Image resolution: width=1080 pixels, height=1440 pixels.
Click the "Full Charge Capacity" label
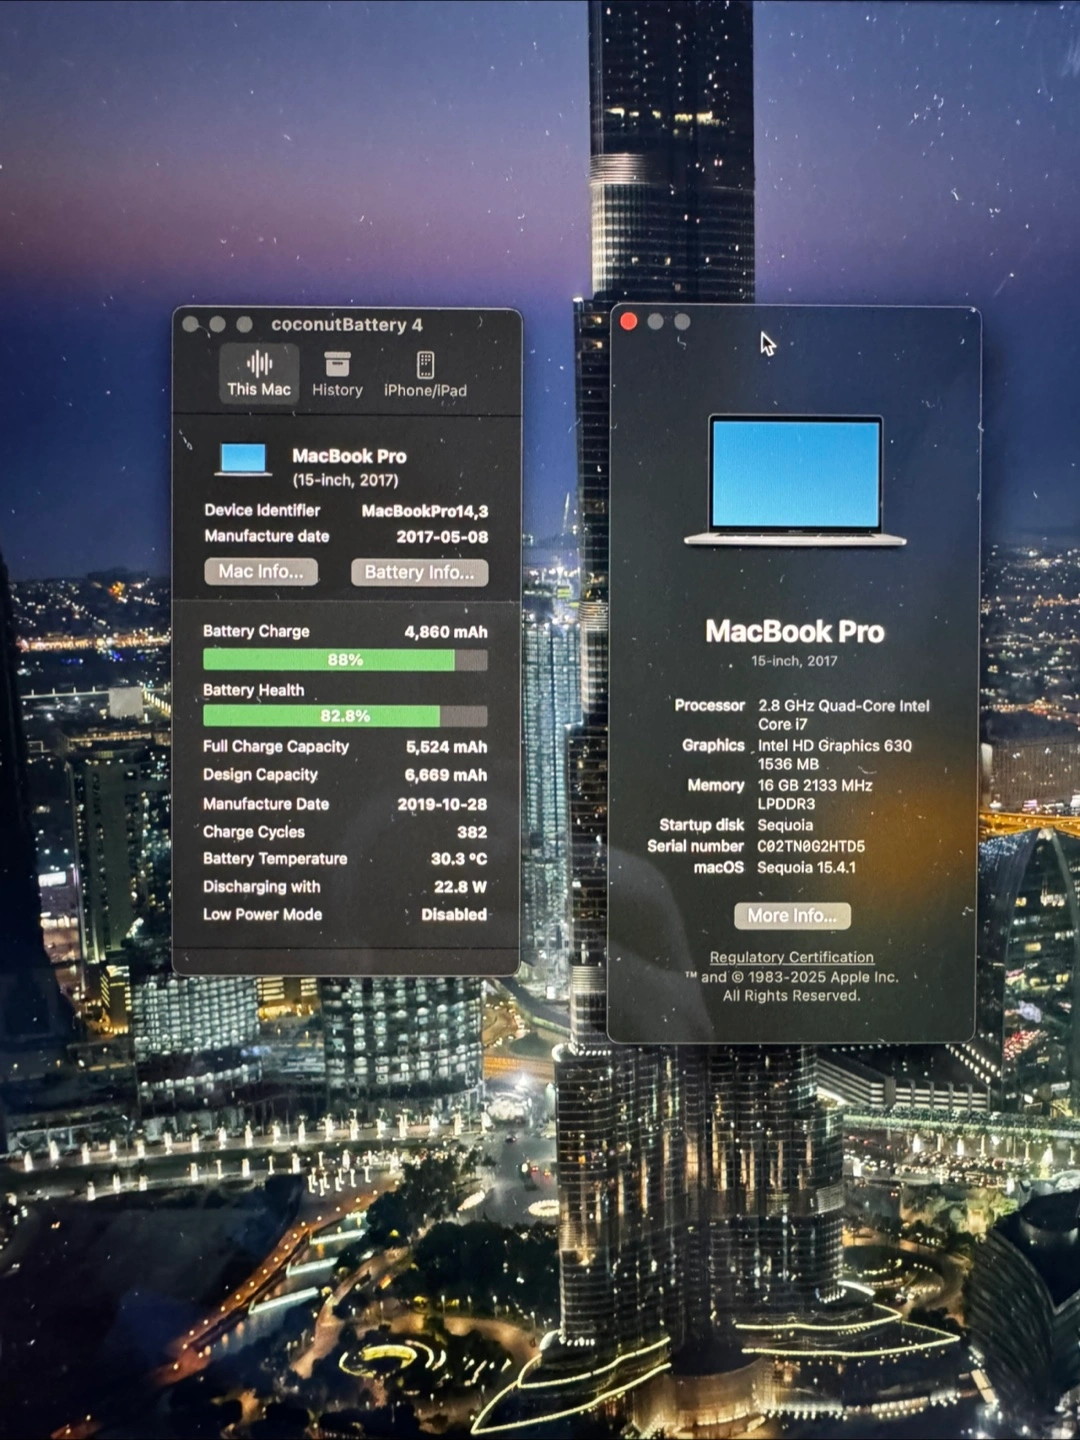276,747
